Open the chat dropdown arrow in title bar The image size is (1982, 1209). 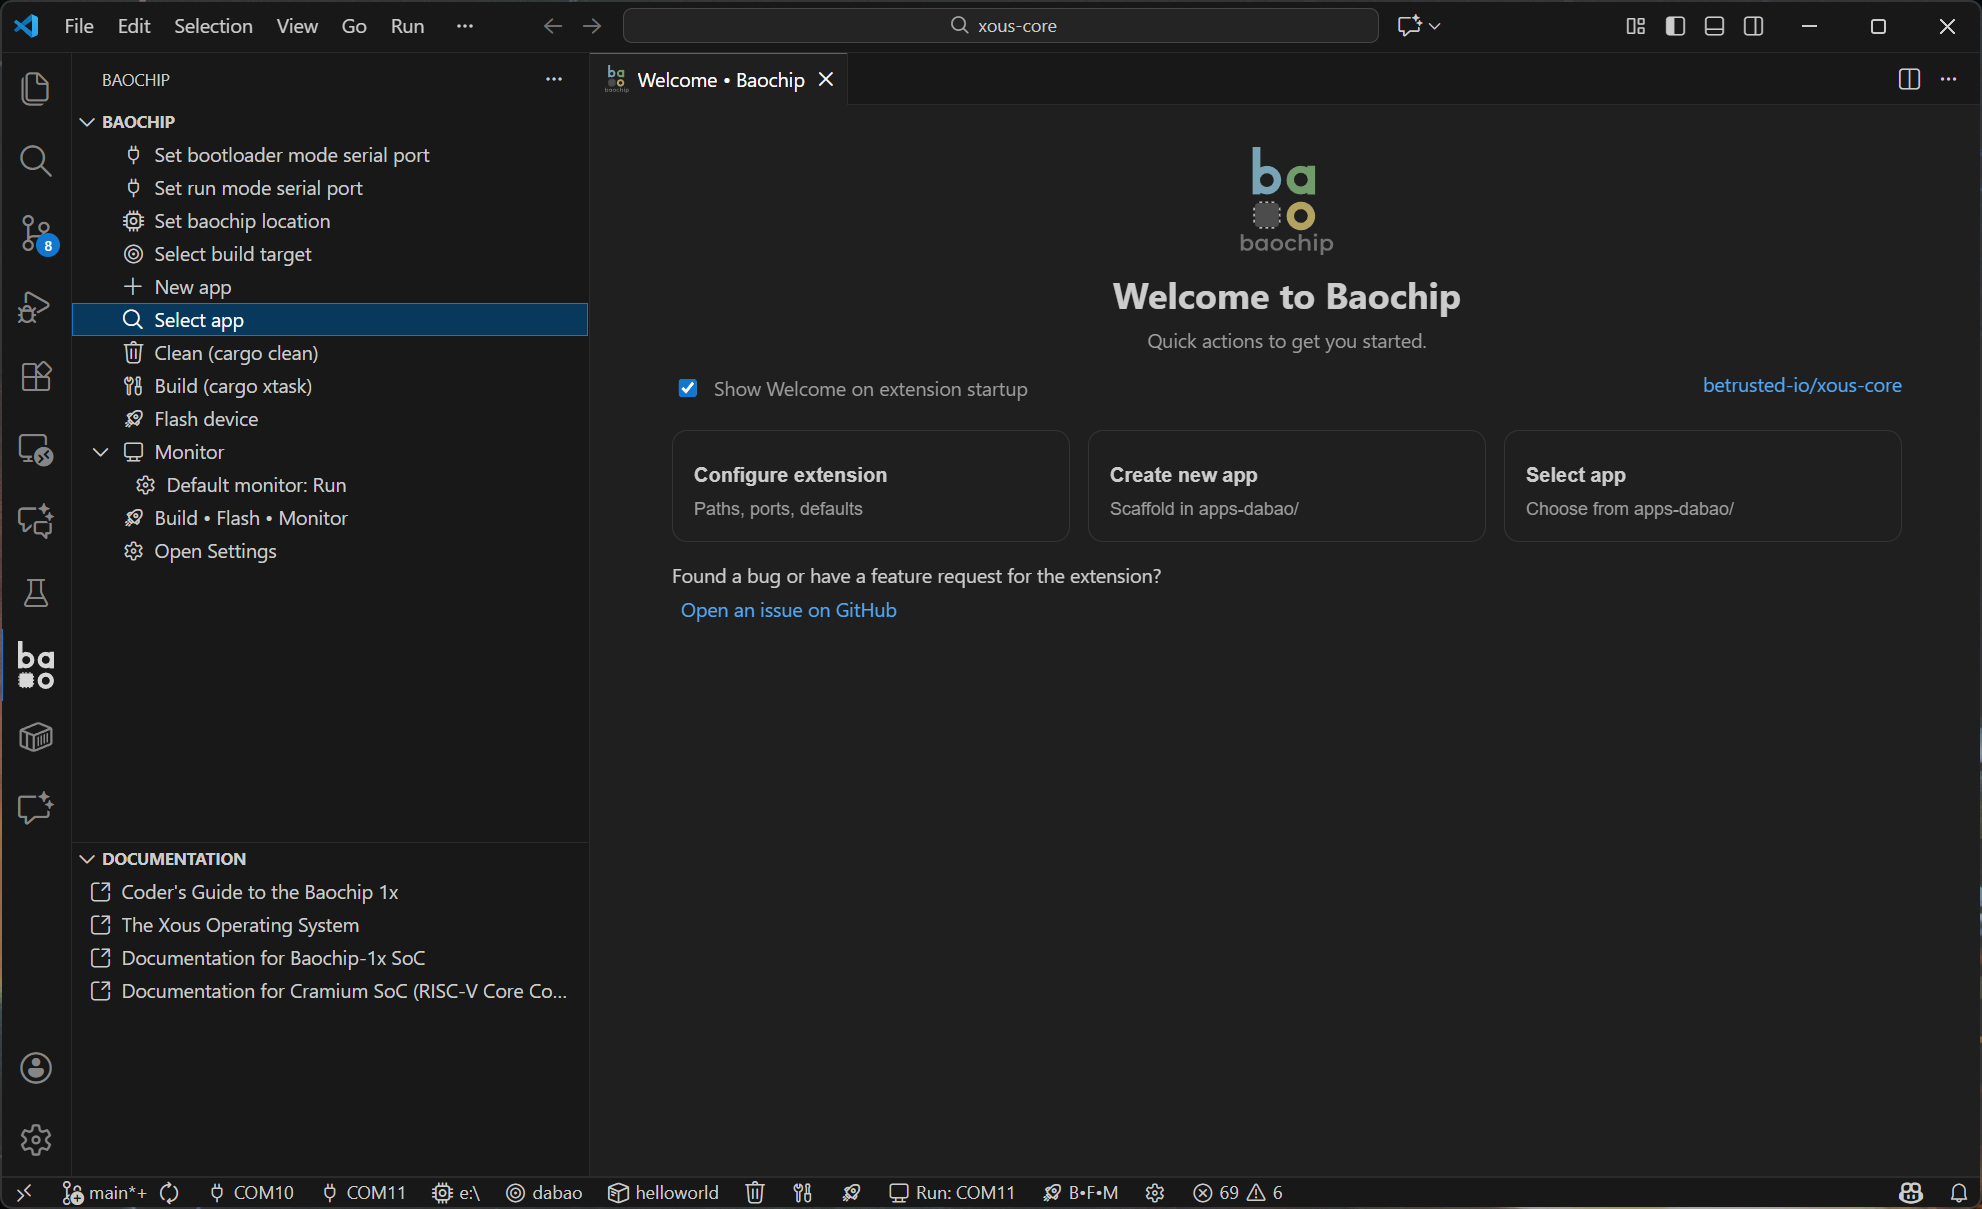pos(1435,26)
